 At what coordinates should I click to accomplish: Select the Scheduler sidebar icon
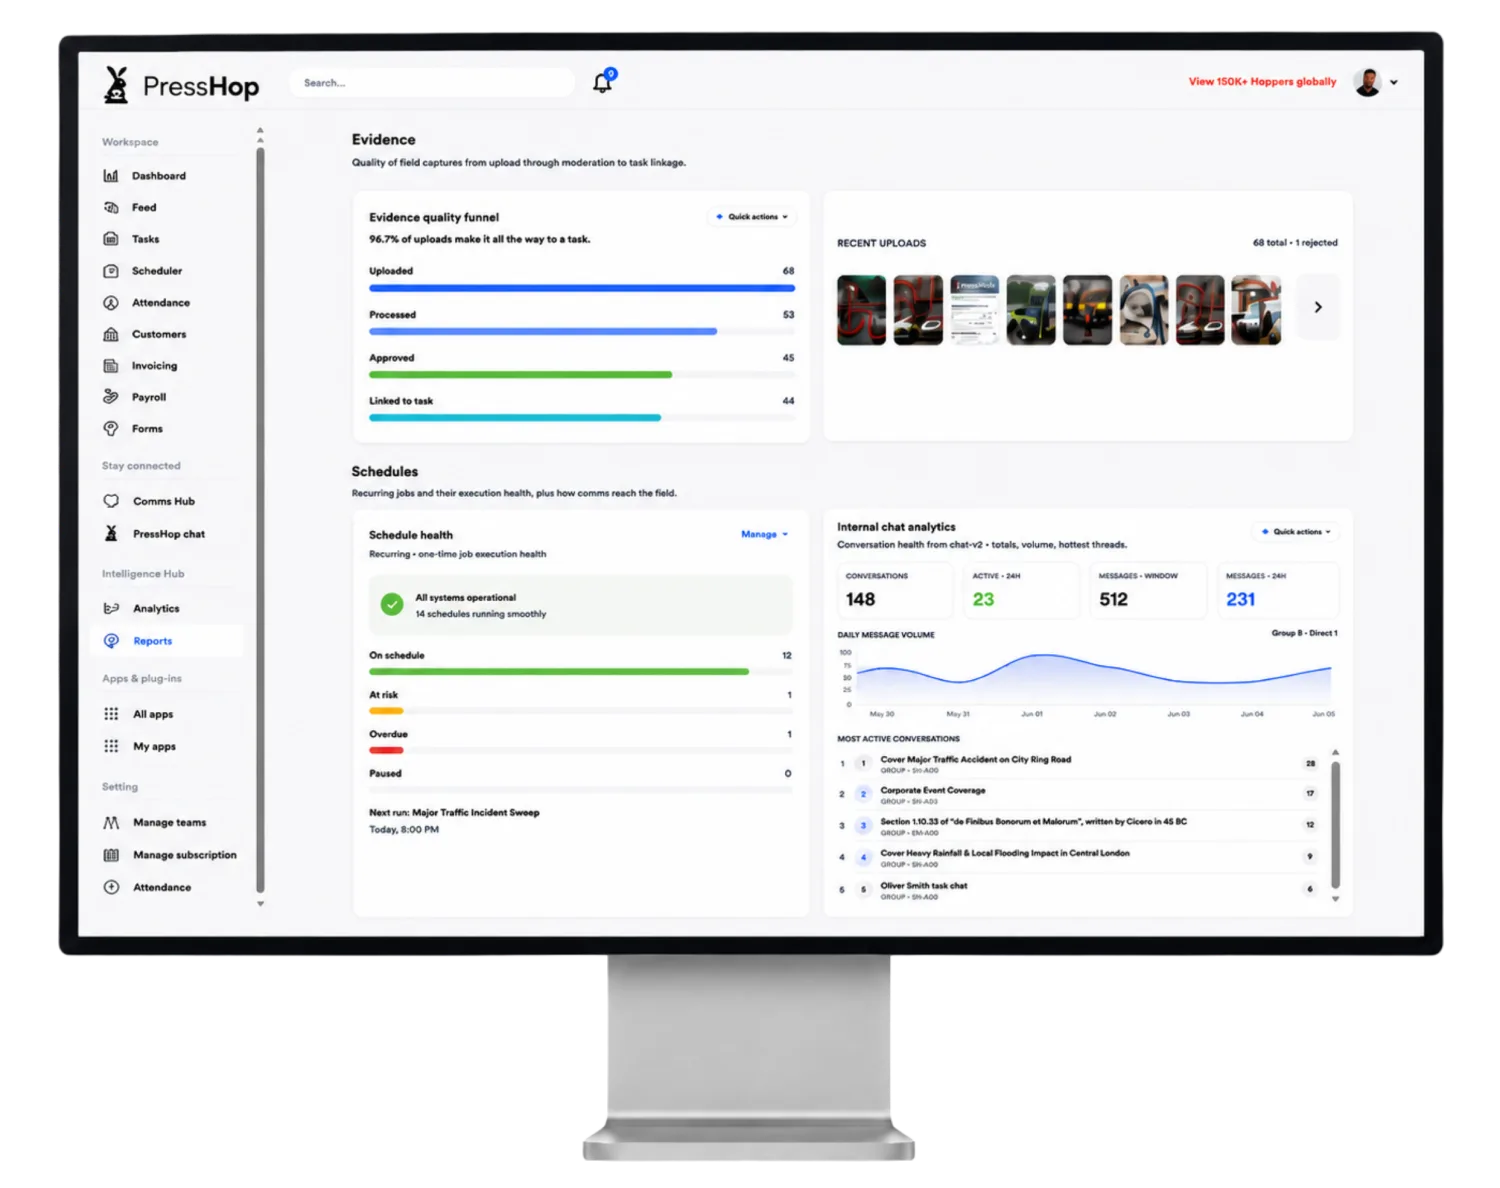pyautogui.click(x=111, y=271)
